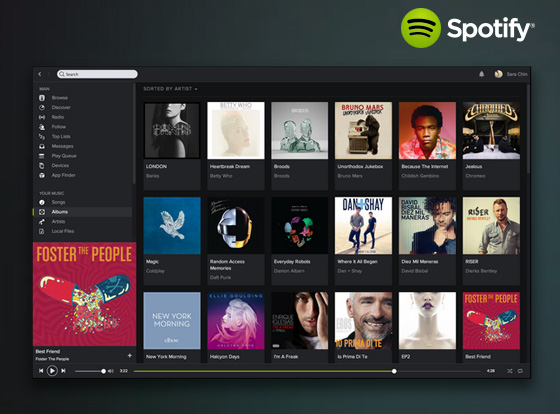Screen dimensions: 560x414
Task: Open the I'm A Freak album cover
Action: click(300, 320)
